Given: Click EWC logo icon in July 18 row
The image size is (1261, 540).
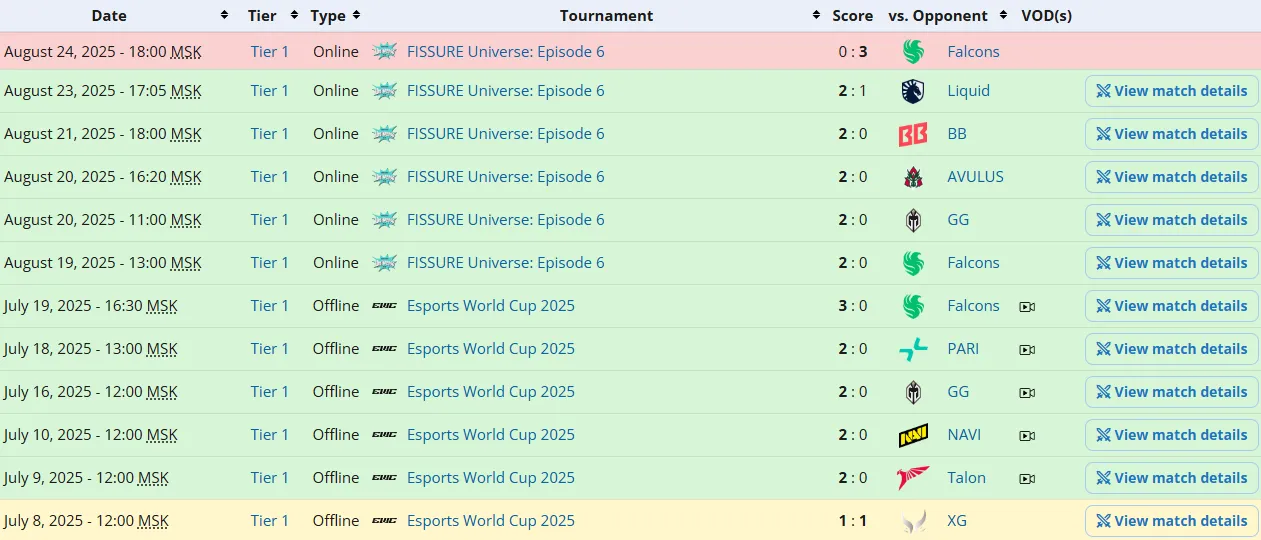Looking at the screenshot, I should 384,349.
